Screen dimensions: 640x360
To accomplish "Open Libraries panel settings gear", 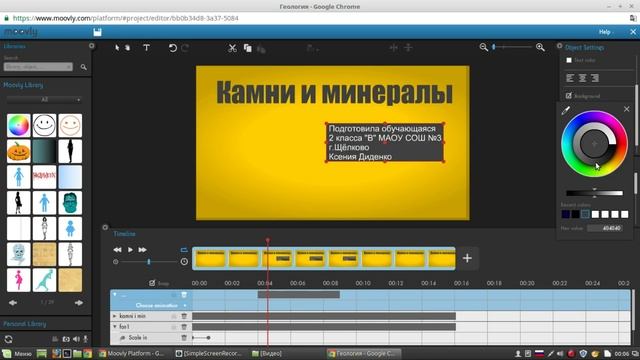I will tap(91, 46).
